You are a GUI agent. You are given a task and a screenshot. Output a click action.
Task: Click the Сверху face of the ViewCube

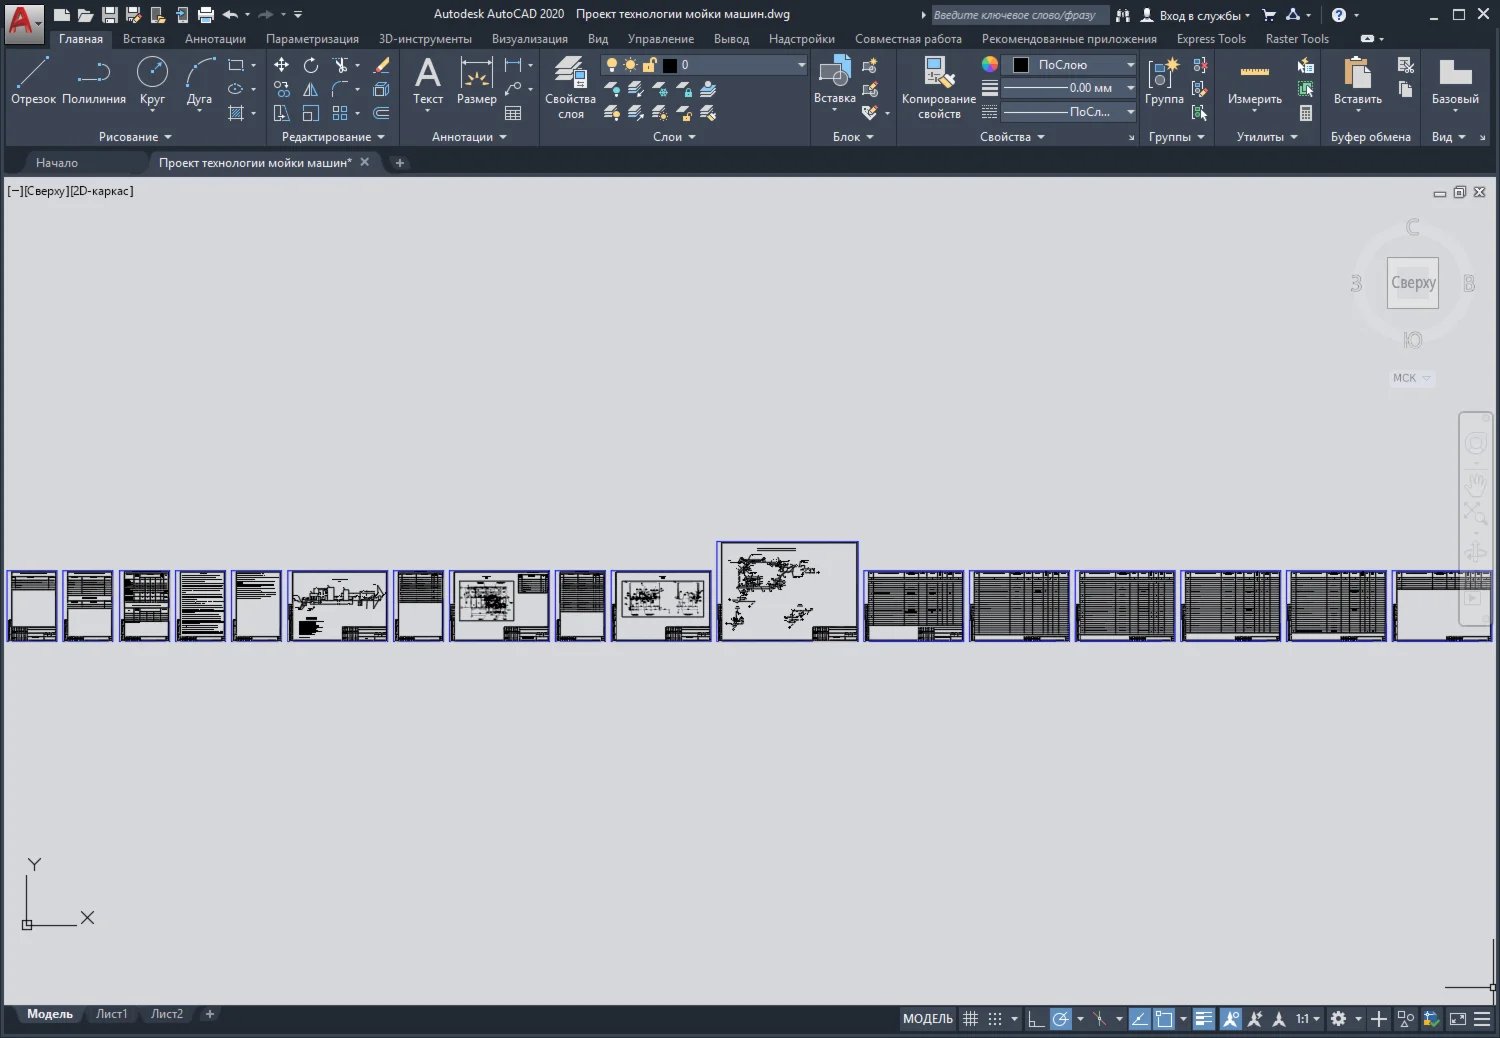1413,283
